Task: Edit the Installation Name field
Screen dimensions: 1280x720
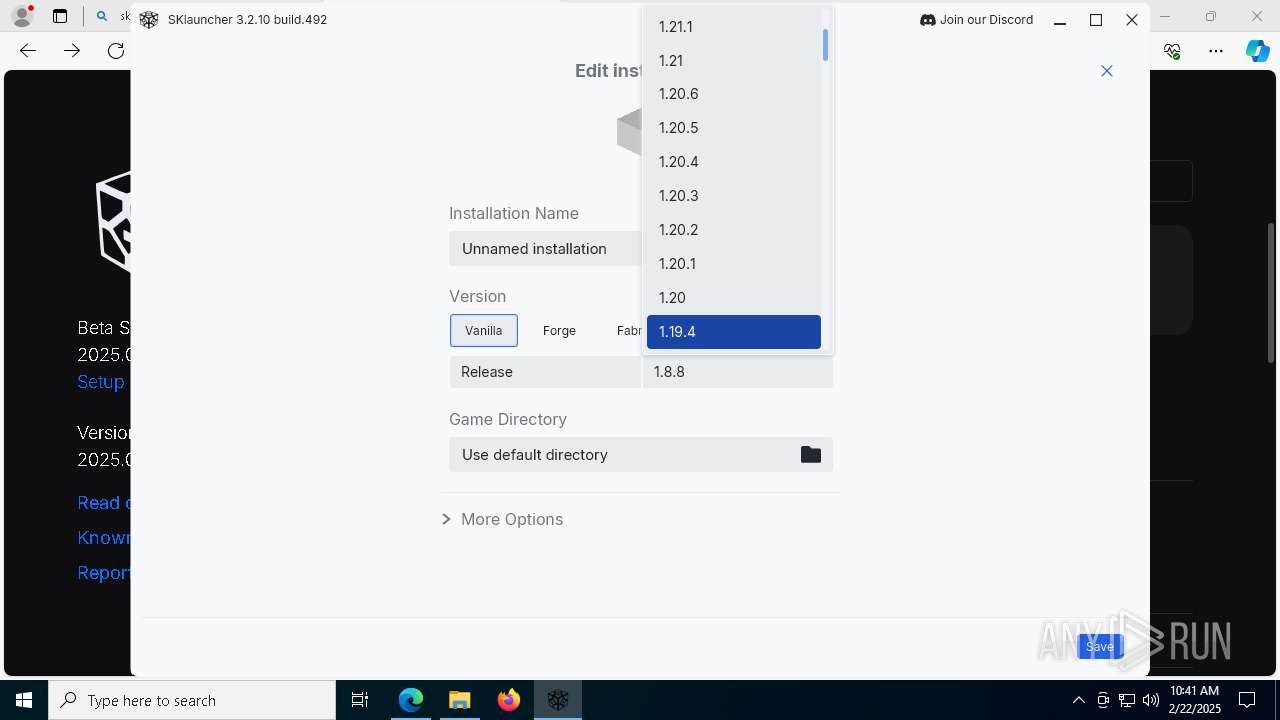Action: click(545, 249)
